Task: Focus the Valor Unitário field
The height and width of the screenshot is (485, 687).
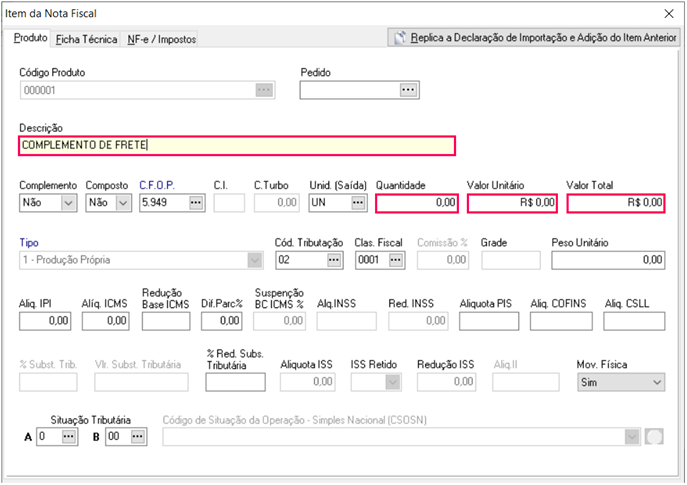Action: pos(511,203)
